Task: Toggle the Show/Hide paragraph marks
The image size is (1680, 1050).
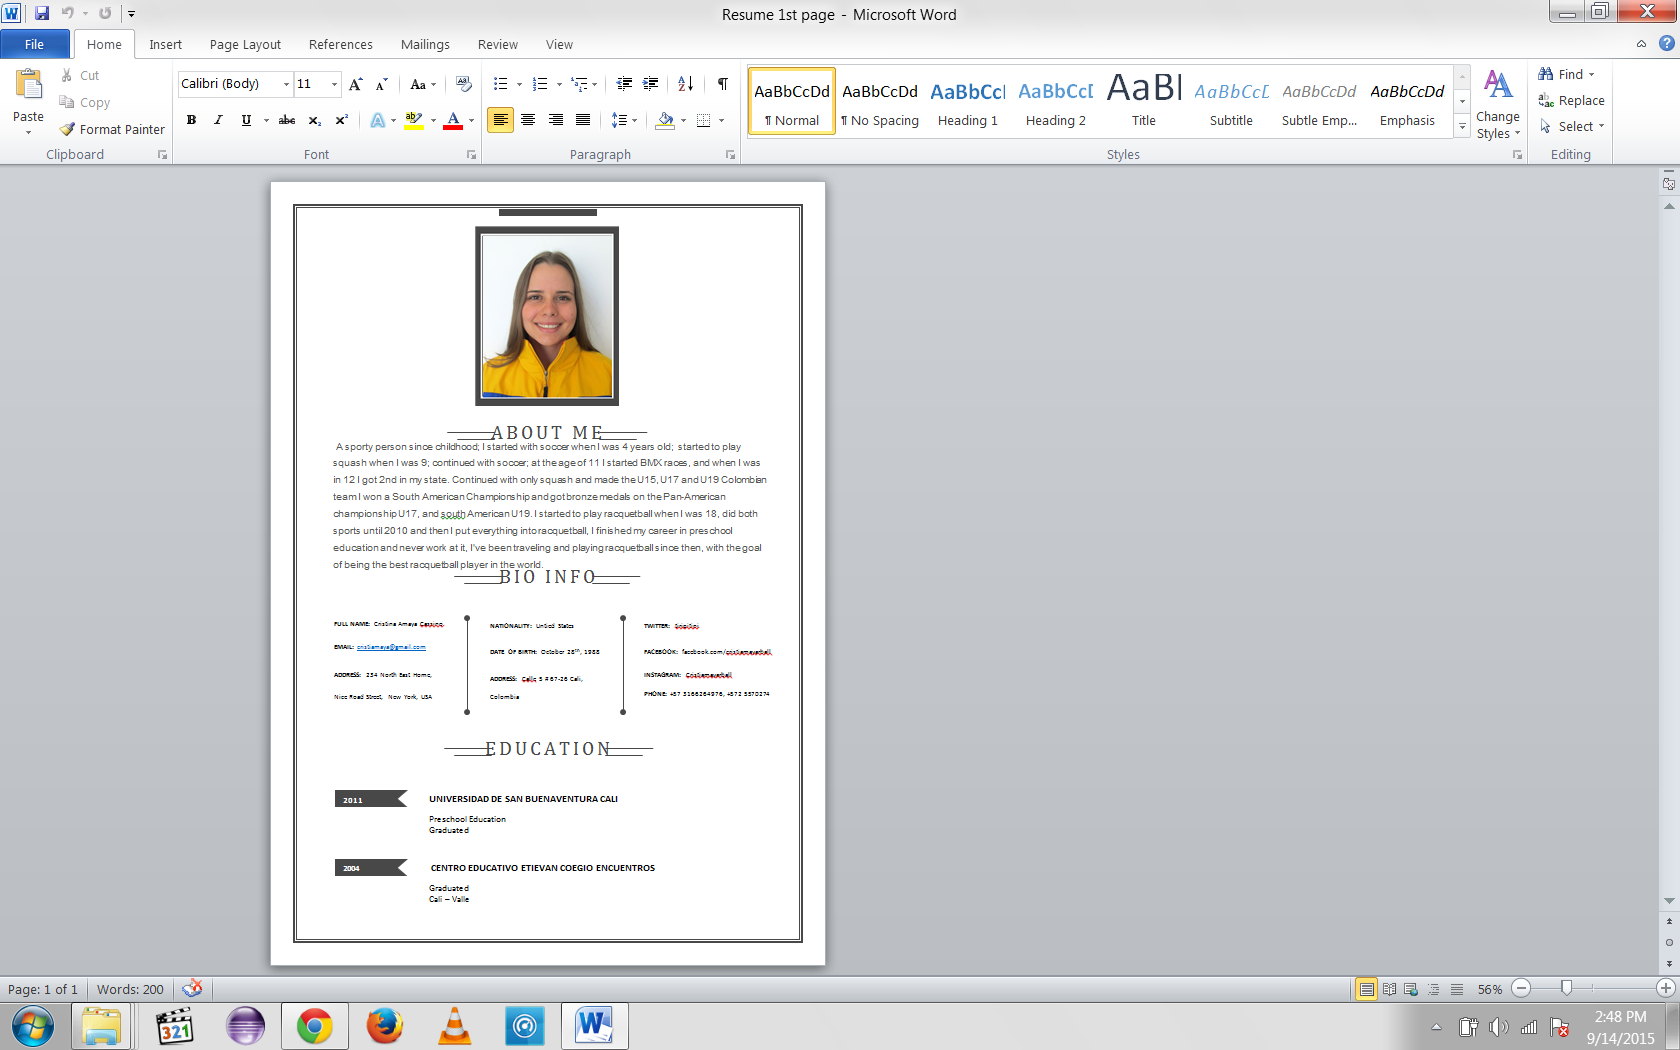Action: (722, 84)
